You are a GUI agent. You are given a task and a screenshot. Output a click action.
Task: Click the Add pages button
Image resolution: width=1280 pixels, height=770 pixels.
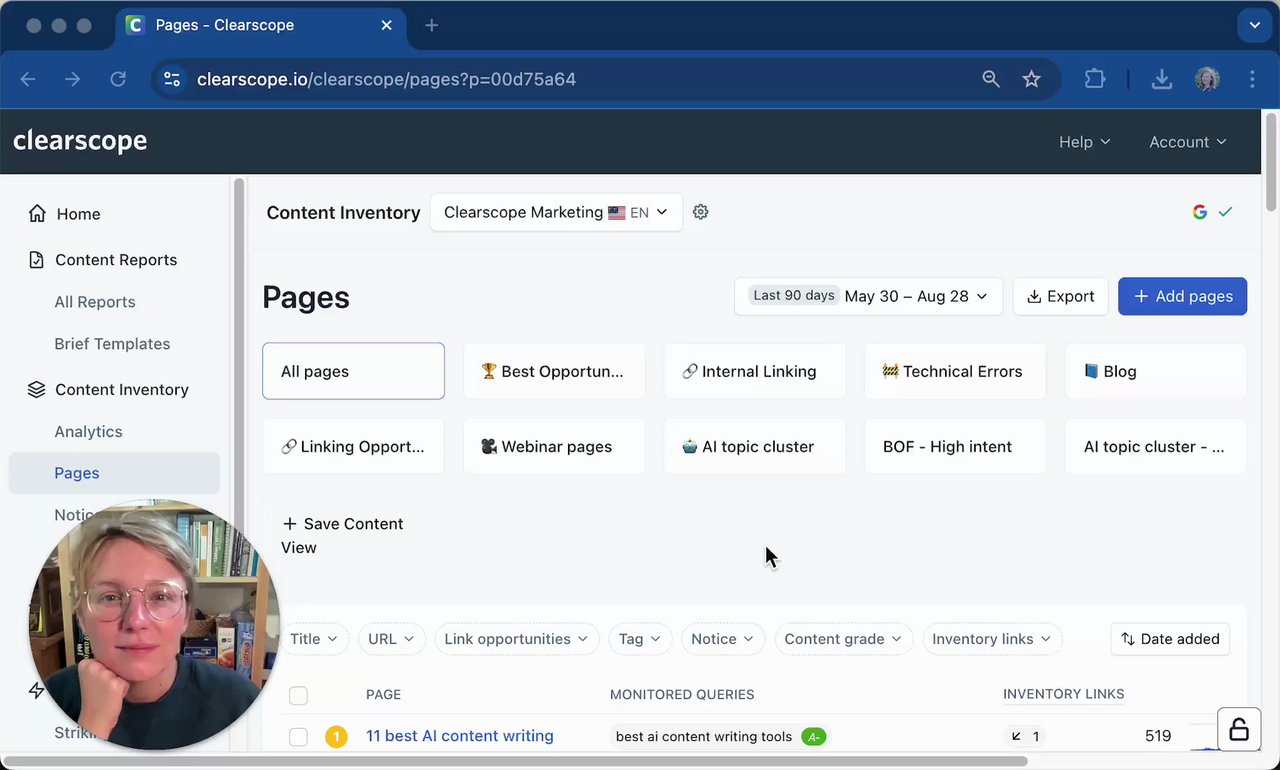click(1183, 296)
